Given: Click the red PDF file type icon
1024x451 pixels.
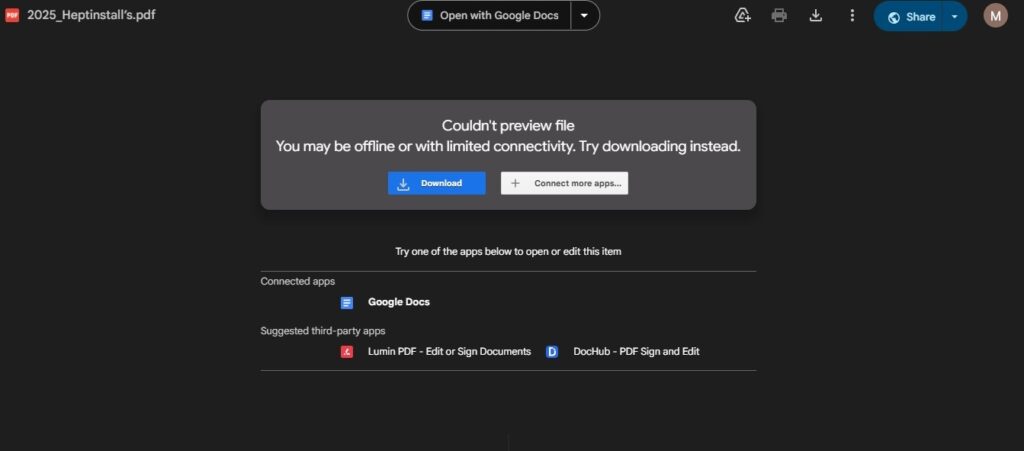Looking at the screenshot, I should coord(12,15).
